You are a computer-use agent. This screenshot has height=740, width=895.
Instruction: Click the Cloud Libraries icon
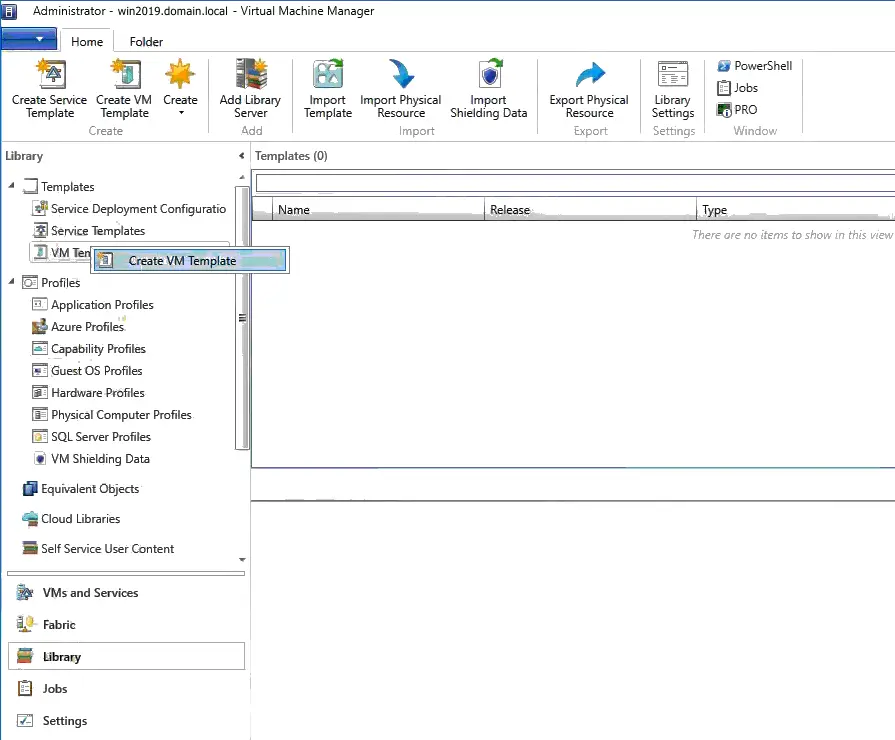(30, 518)
